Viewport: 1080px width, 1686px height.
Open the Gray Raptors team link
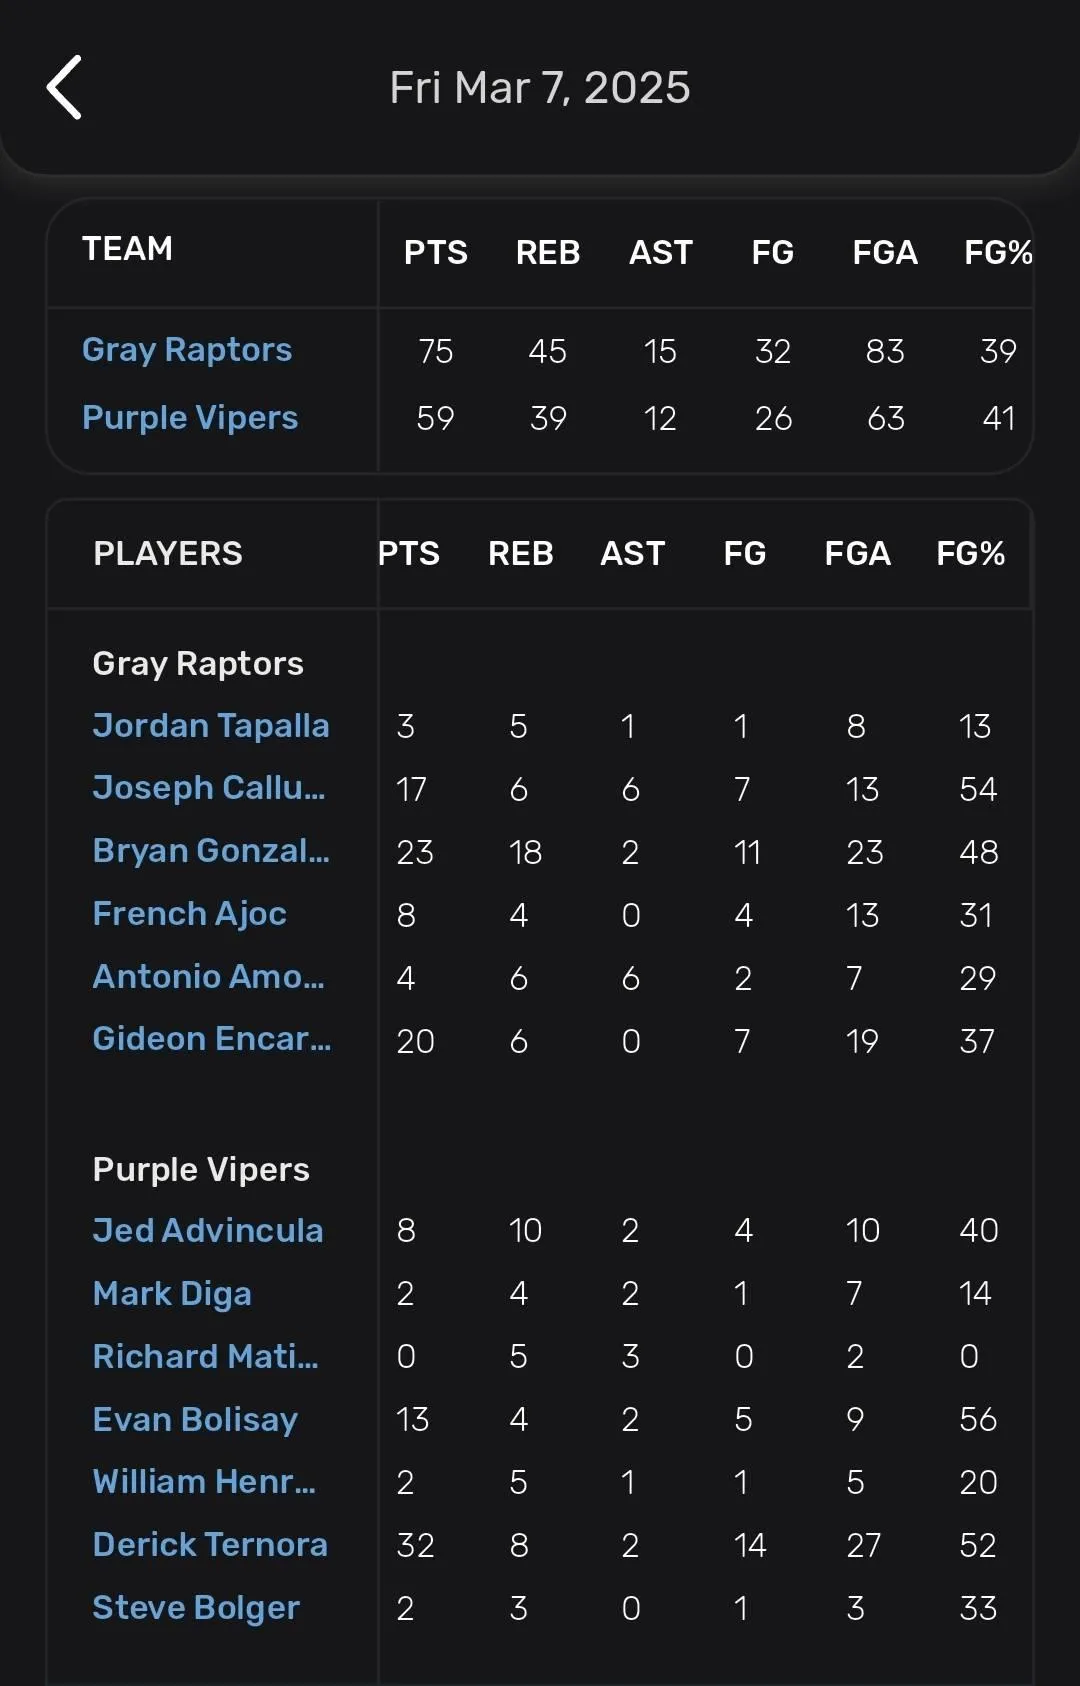(187, 350)
